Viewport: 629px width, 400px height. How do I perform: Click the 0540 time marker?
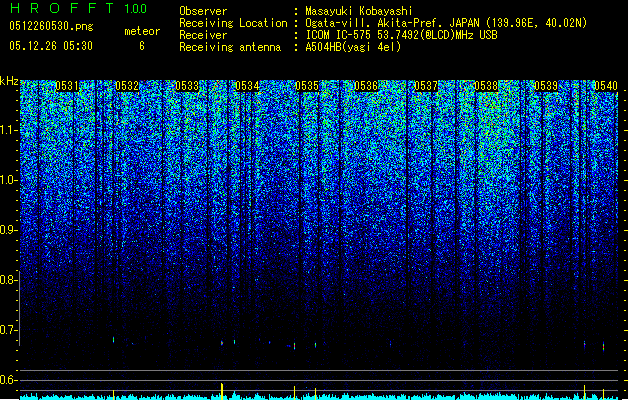click(606, 86)
